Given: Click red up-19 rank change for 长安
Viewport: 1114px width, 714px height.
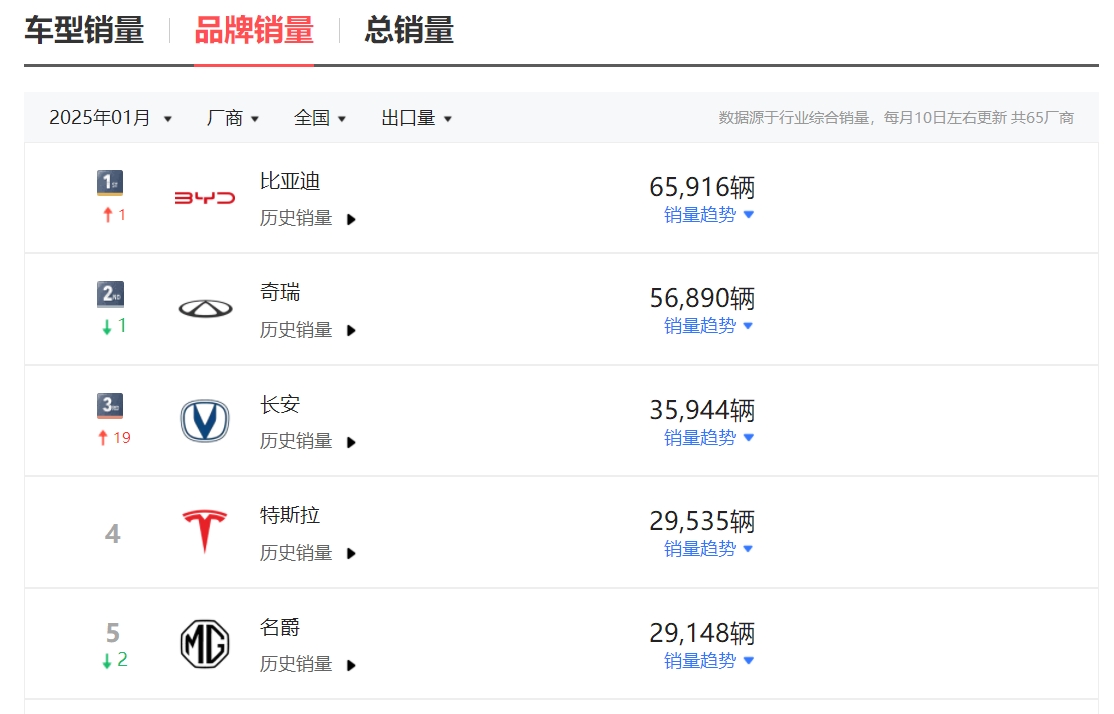Looking at the screenshot, I should click(114, 438).
